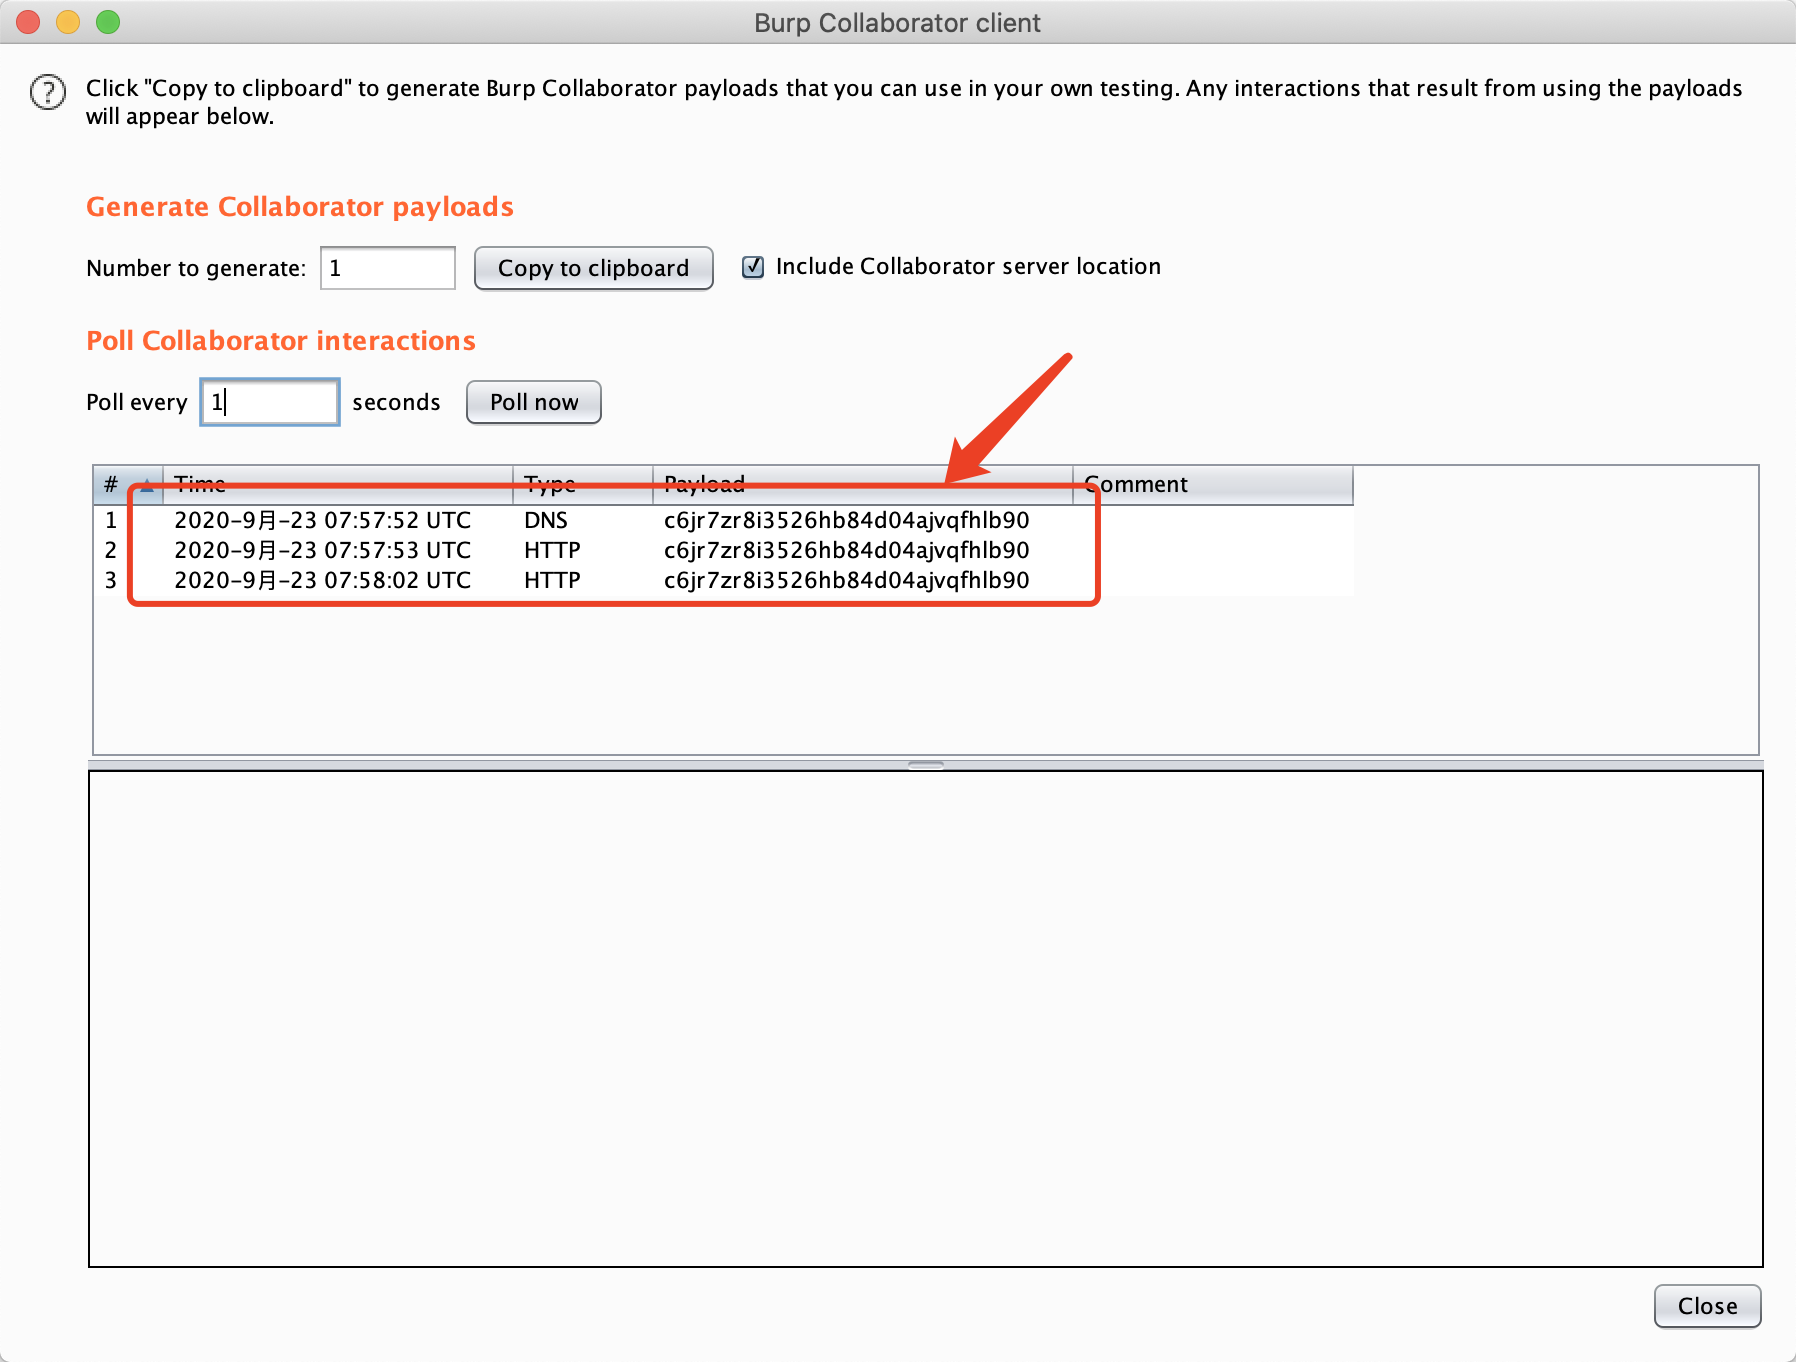Image resolution: width=1796 pixels, height=1362 pixels.
Task: Click the empty interaction details pane
Action: (925, 1018)
